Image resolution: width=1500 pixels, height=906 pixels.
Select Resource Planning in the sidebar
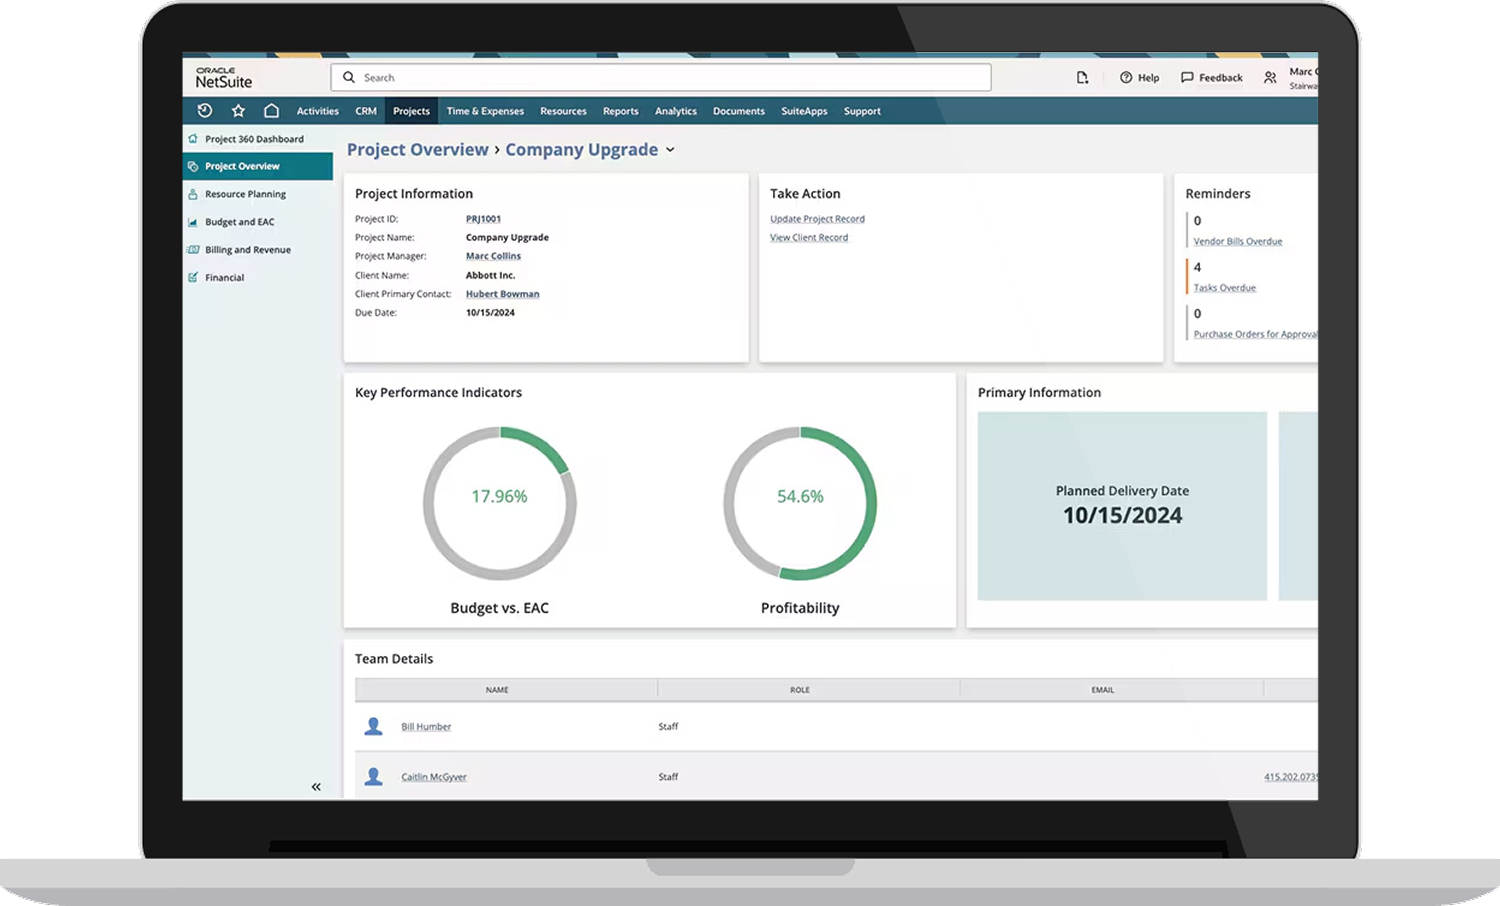245,194
